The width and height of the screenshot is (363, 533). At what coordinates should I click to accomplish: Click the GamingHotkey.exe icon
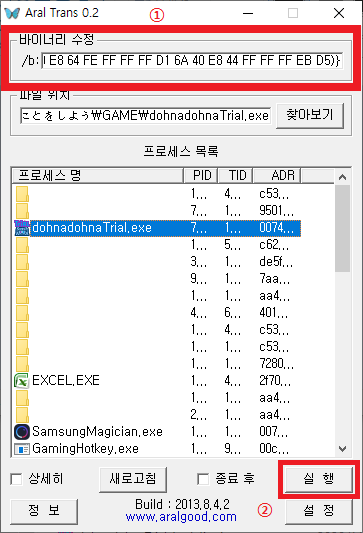(x=22, y=449)
